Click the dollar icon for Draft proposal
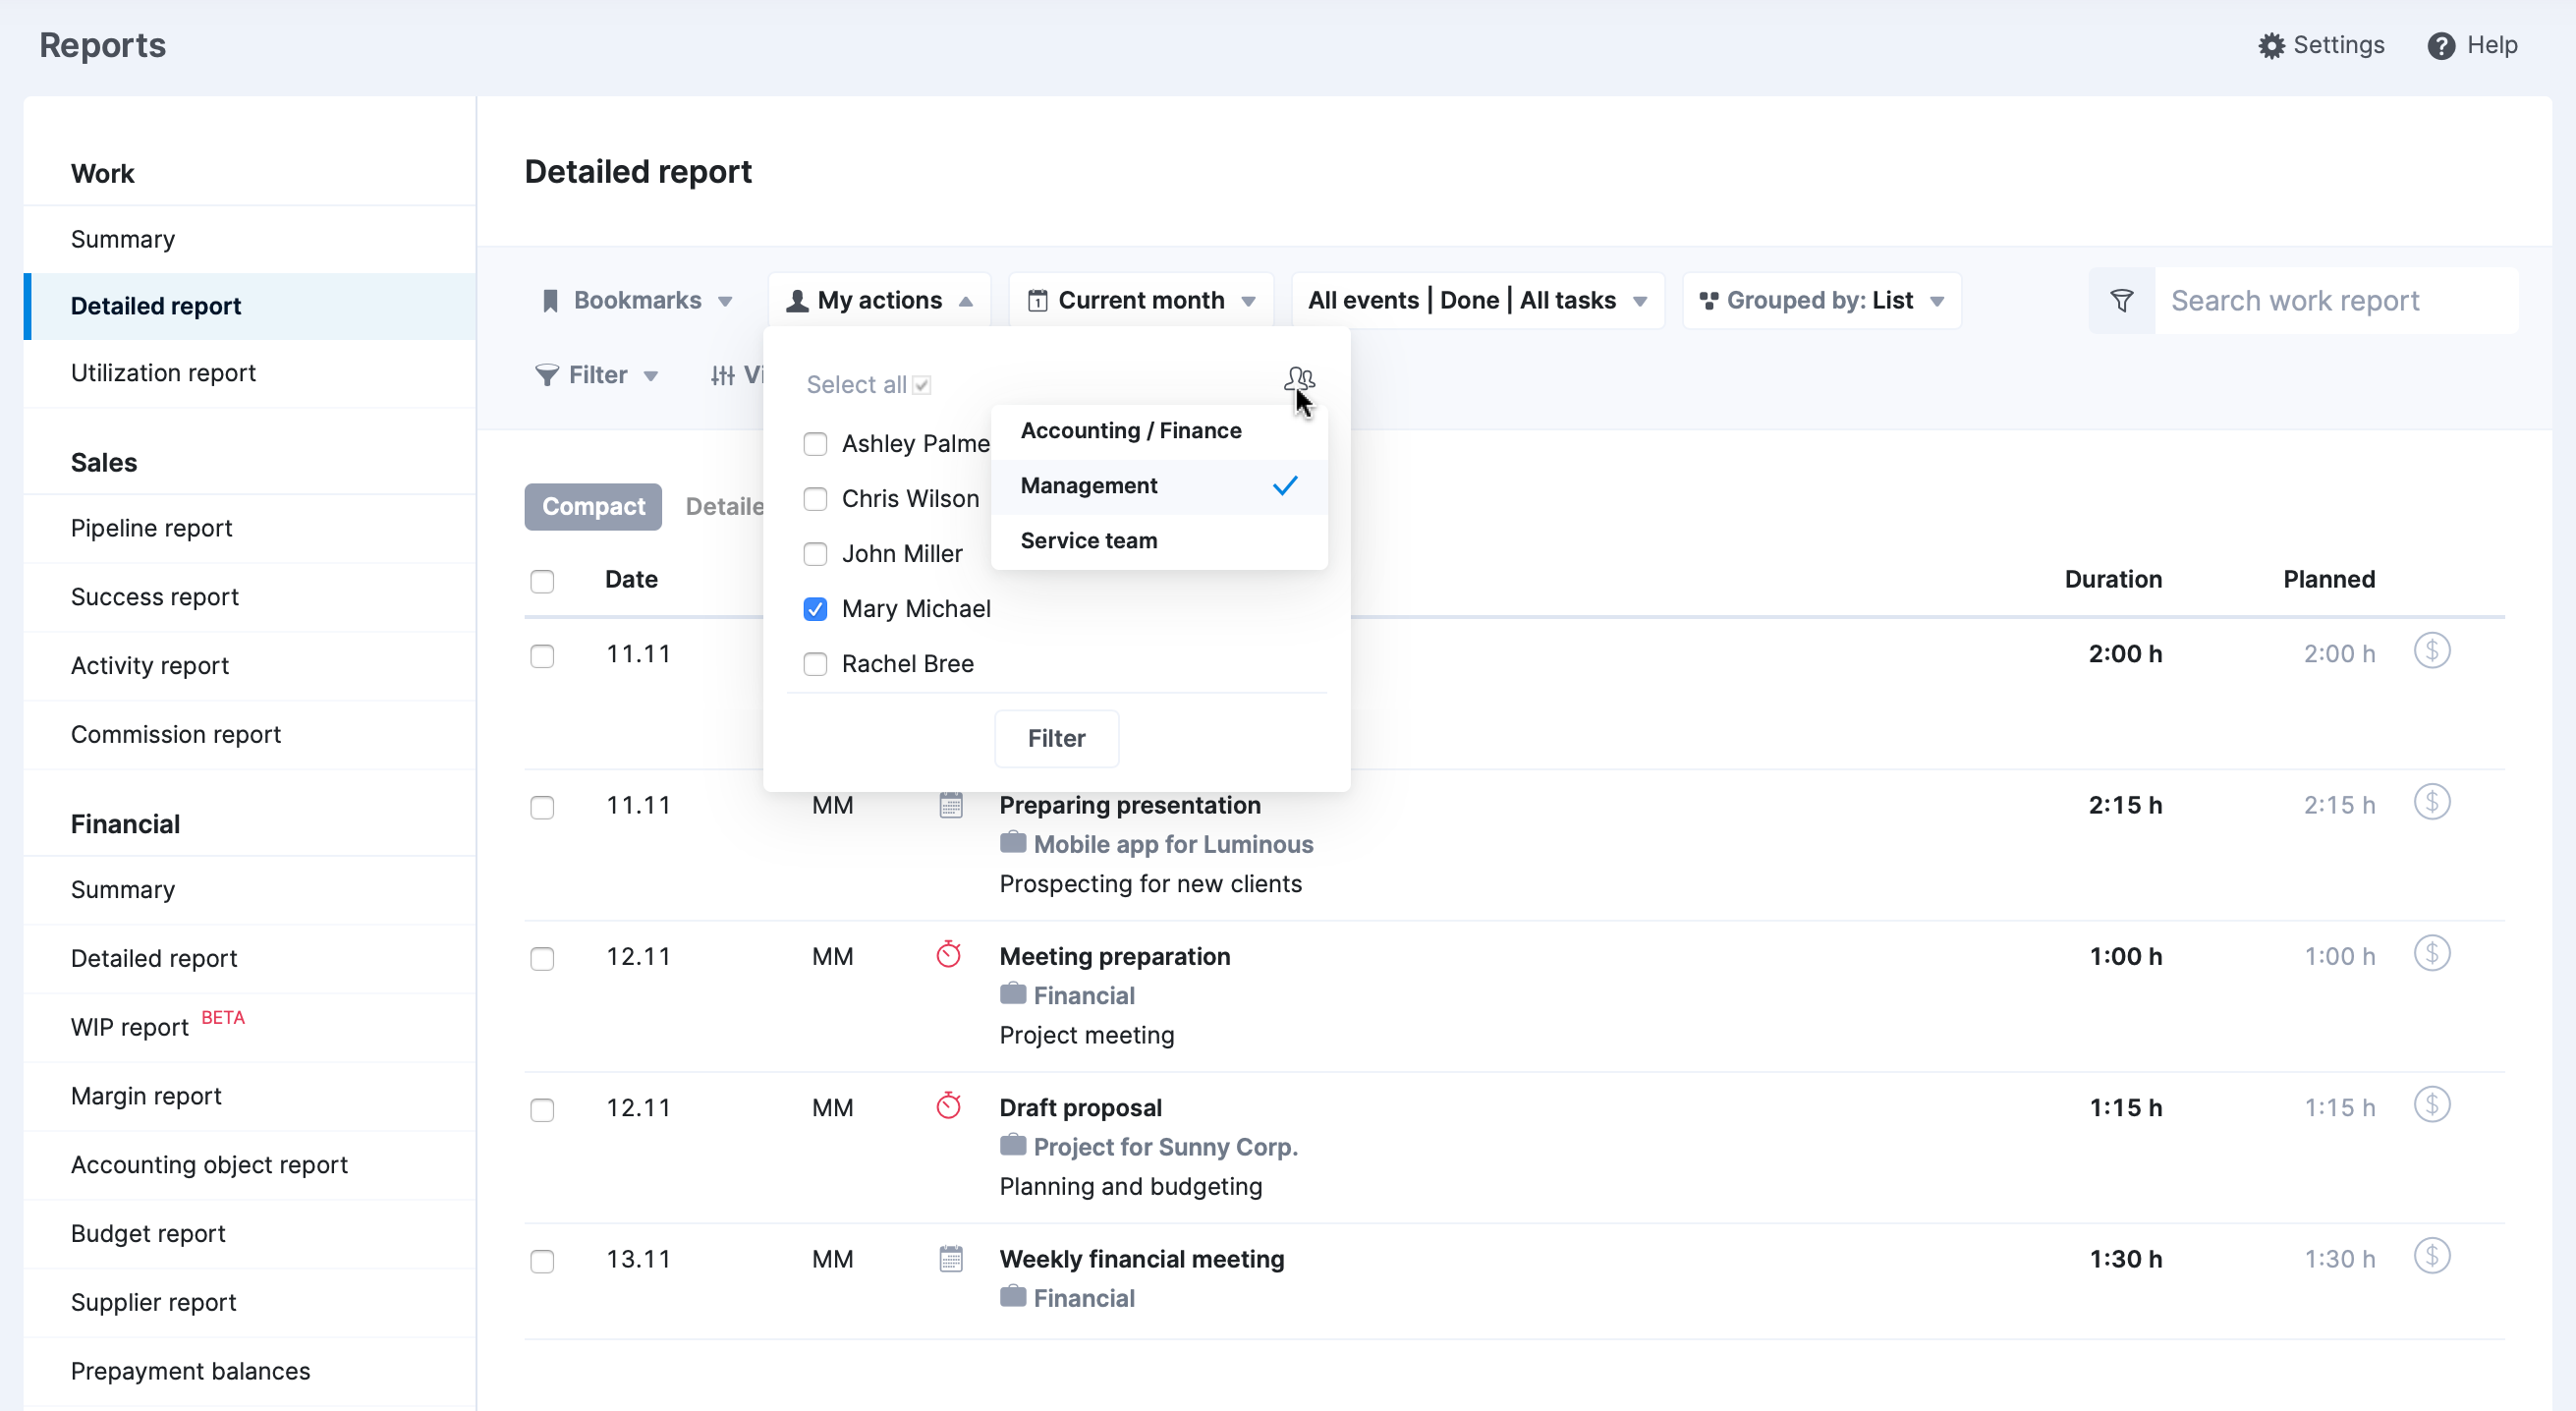2576x1411 pixels. pyautogui.click(x=2431, y=1105)
